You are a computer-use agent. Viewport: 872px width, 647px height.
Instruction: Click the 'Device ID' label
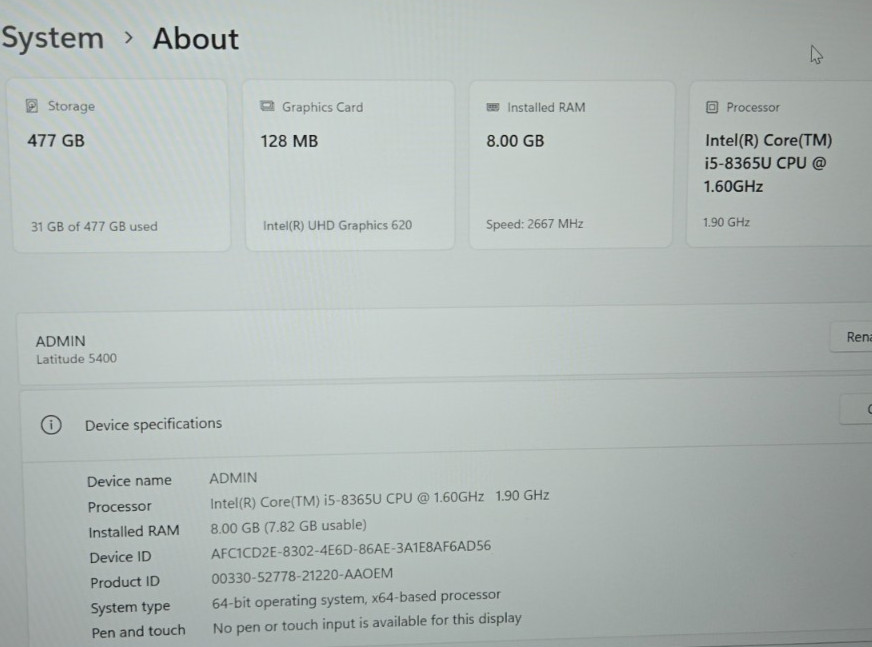pos(120,557)
